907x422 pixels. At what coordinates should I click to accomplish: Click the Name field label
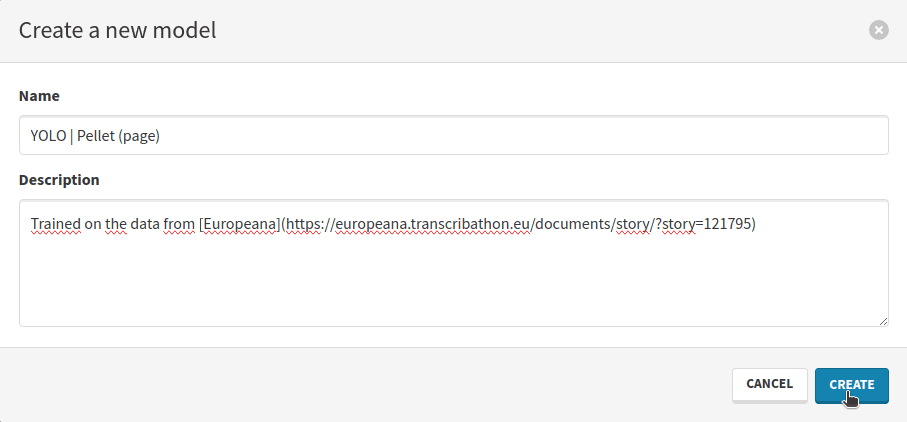pyautogui.click(x=39, y=96)
